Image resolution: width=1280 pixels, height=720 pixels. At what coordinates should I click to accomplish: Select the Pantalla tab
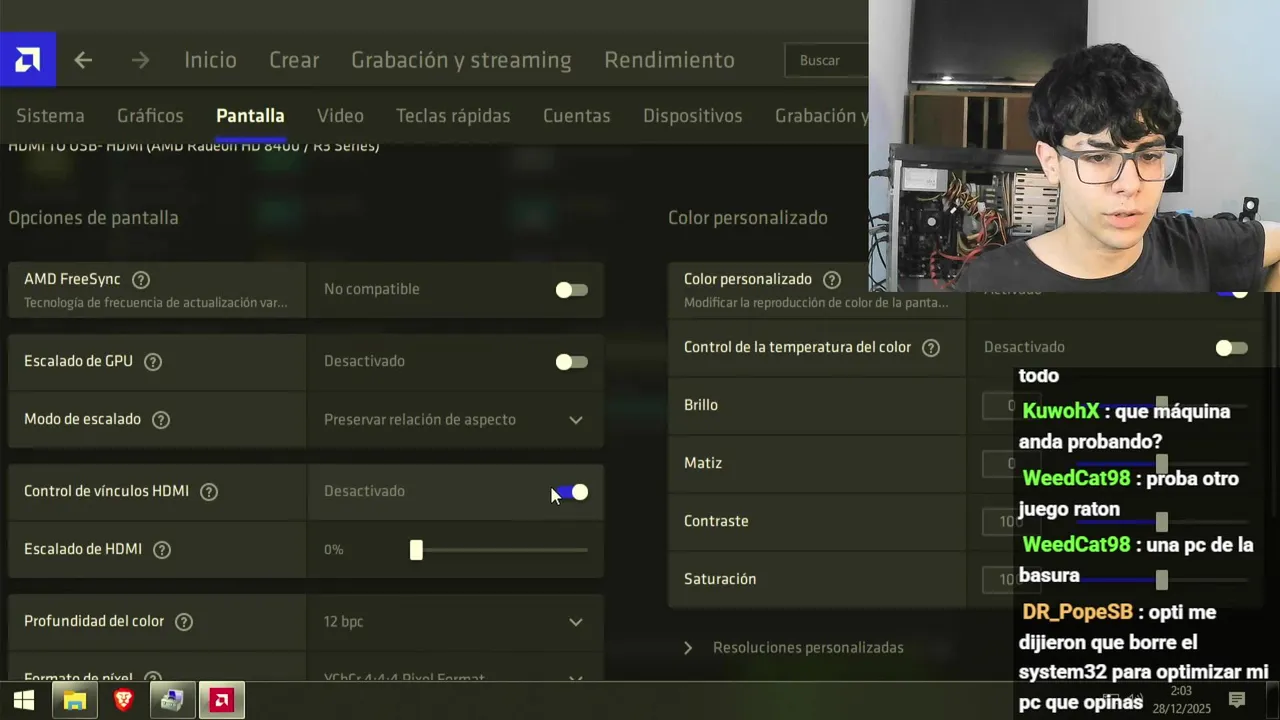coord(250,116)
